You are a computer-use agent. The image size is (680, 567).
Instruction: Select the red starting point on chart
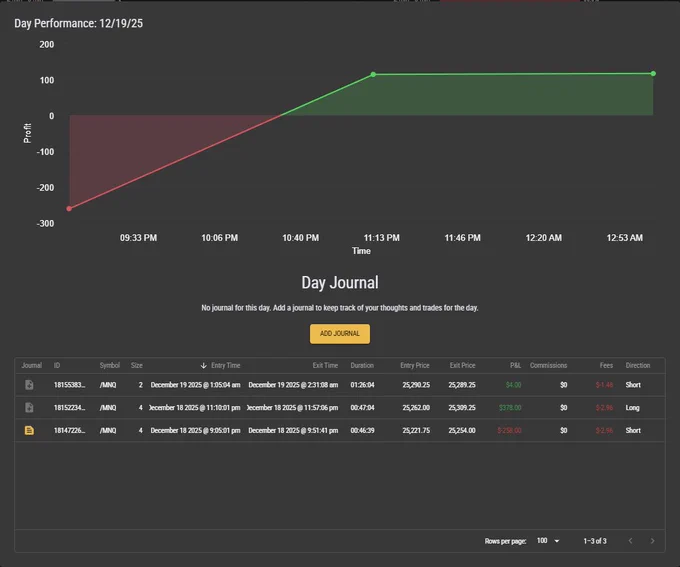(69, 209)
